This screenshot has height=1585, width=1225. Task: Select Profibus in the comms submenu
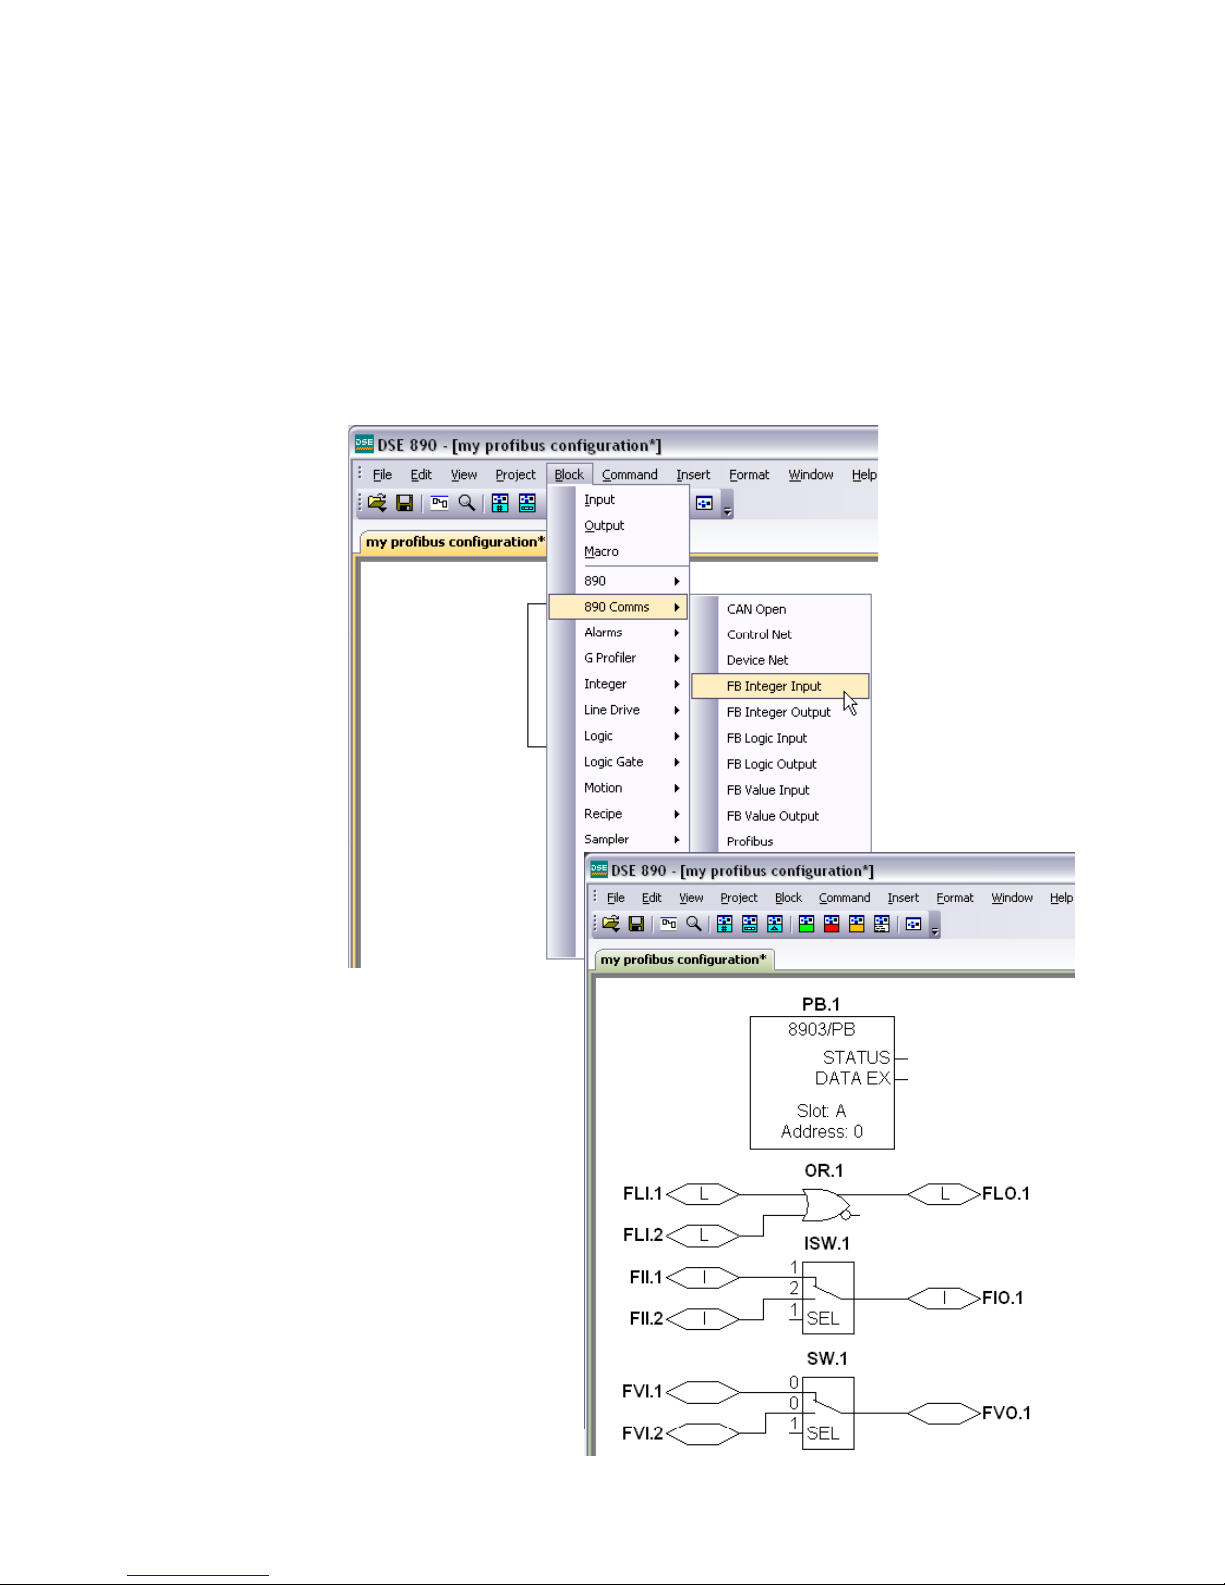pos(781,842)
